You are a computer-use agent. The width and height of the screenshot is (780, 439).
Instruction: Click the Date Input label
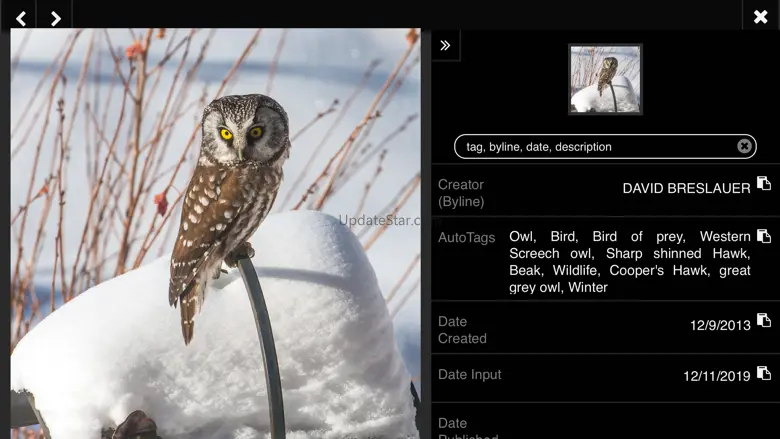click(470, 374)
